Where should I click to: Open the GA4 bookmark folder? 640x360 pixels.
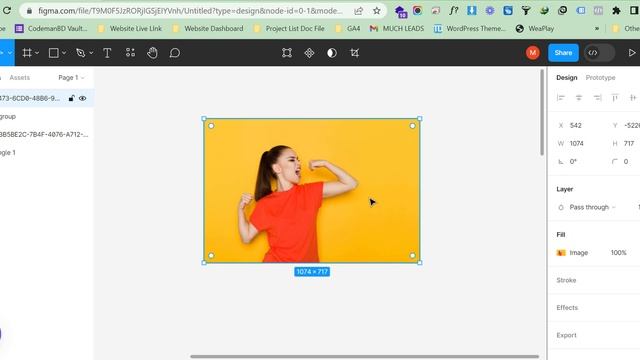click(347, 29)
